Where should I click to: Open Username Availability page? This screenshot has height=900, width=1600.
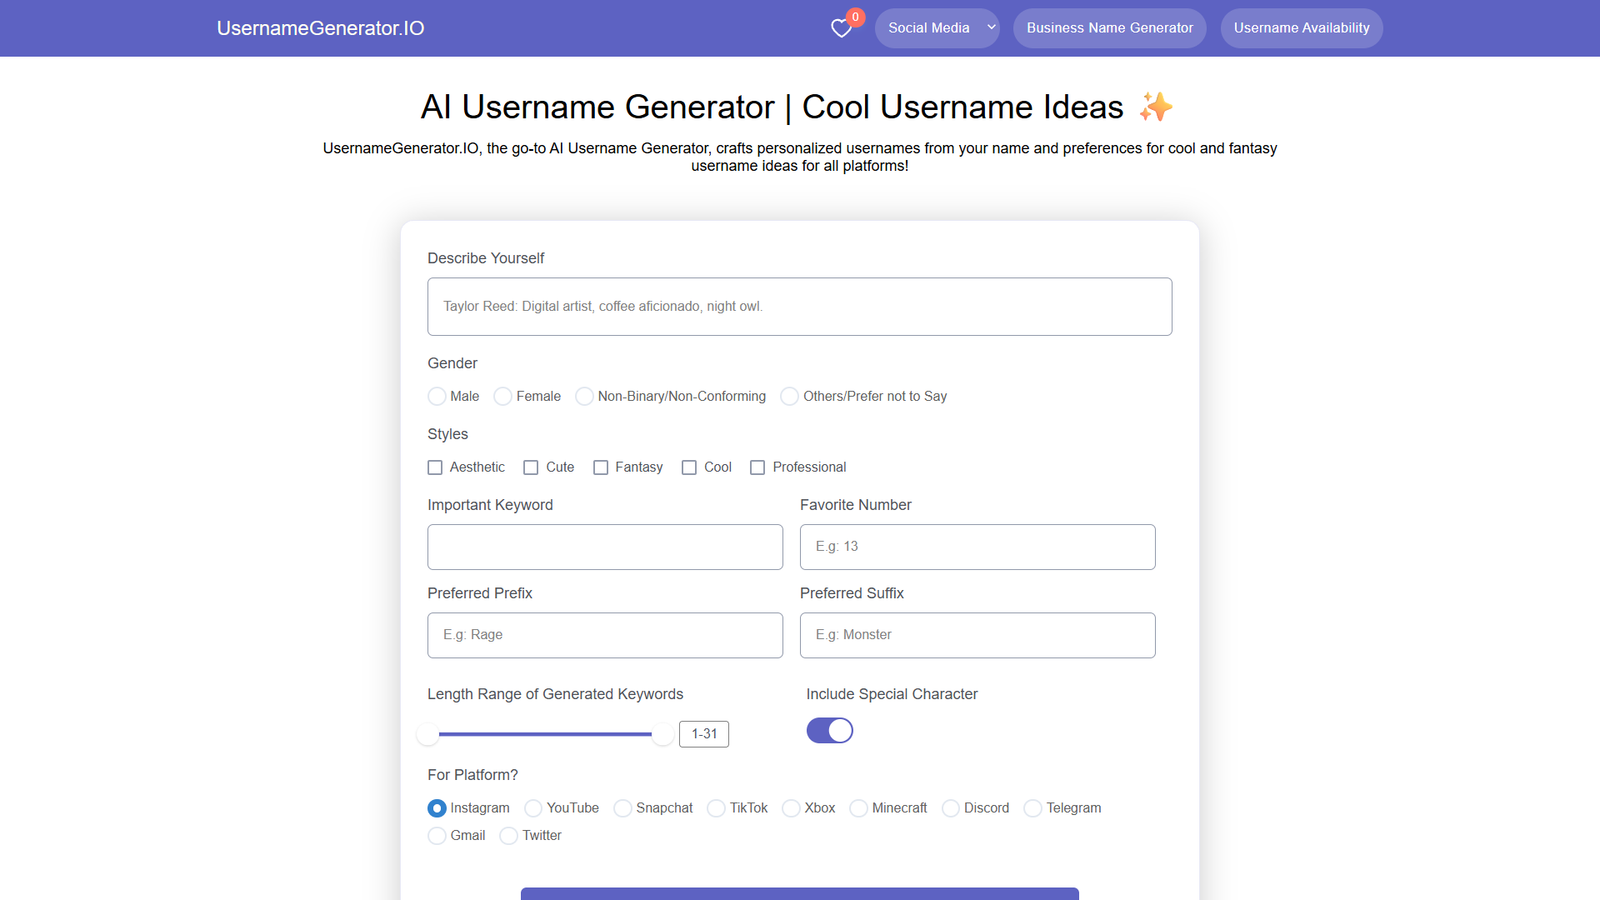click(x=1301, y=28)
